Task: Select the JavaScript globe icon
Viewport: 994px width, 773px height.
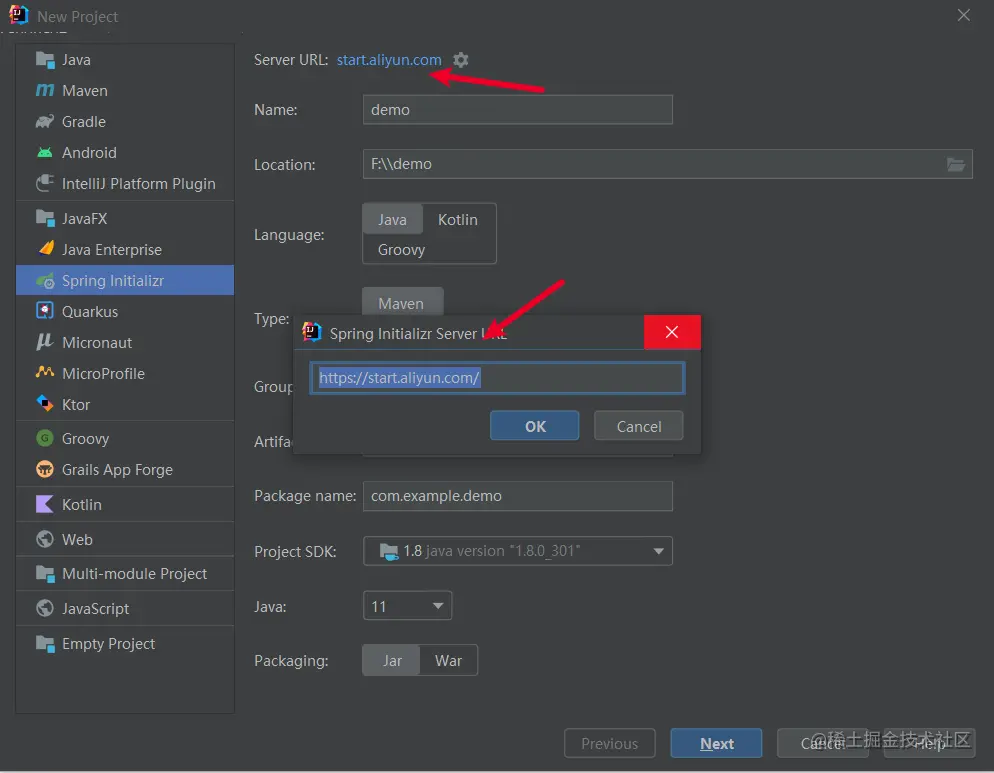Action: tap(45, 608)
